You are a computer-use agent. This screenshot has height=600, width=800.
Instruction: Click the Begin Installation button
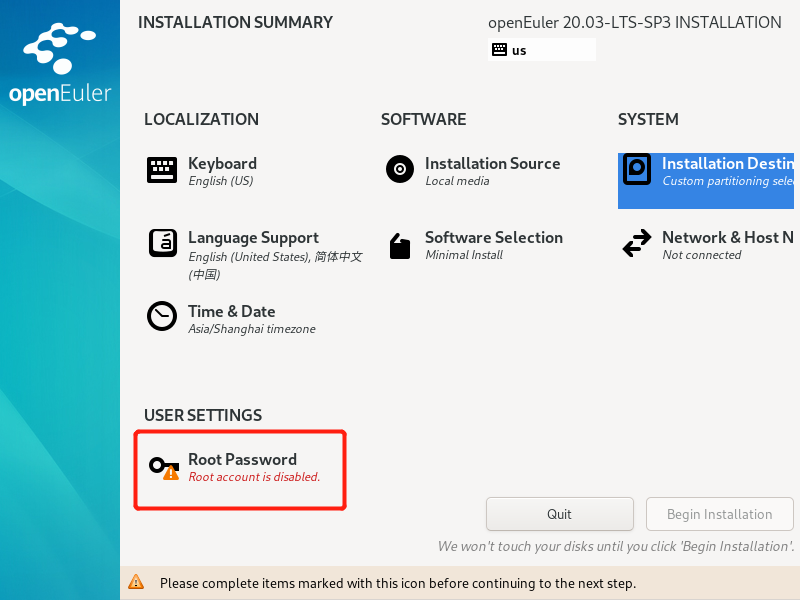[x=719, y=514]
